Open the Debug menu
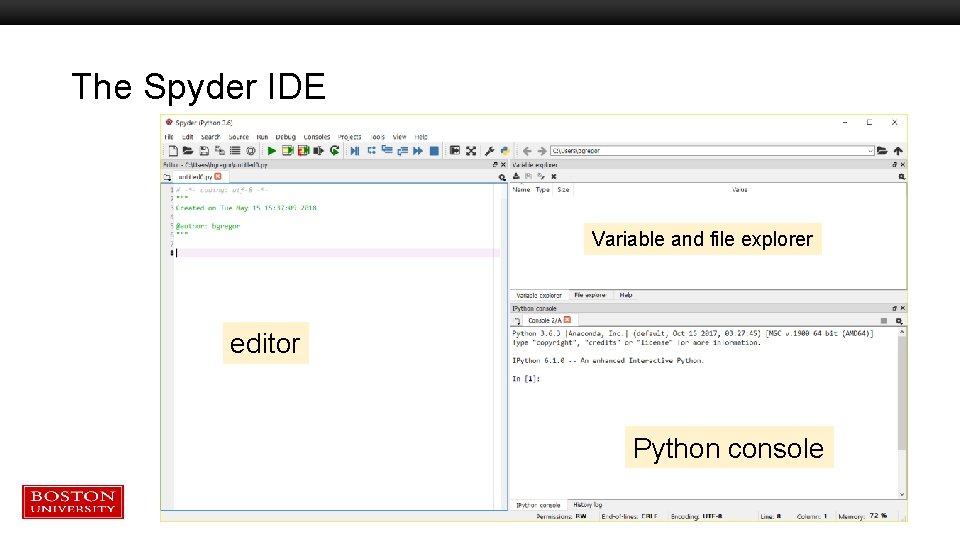Screen dimensions: 960x540 click(285, 137)
